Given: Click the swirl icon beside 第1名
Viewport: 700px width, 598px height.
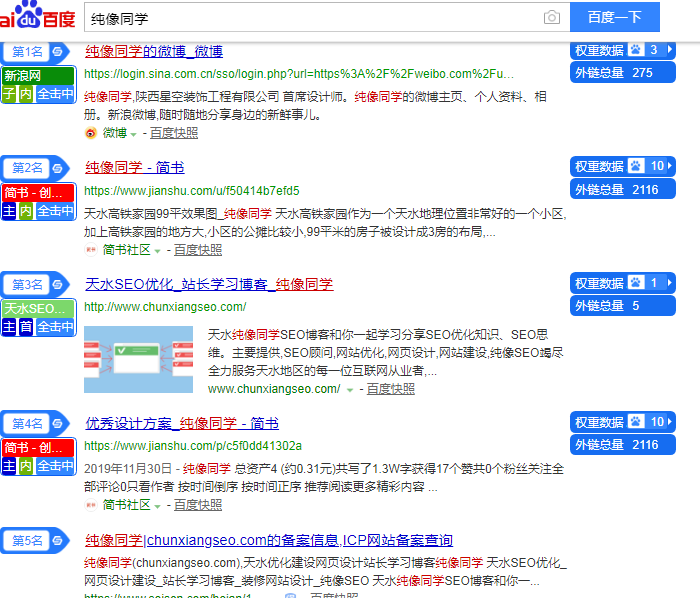Looking at the screenshot, I should [x=58, y=51].
